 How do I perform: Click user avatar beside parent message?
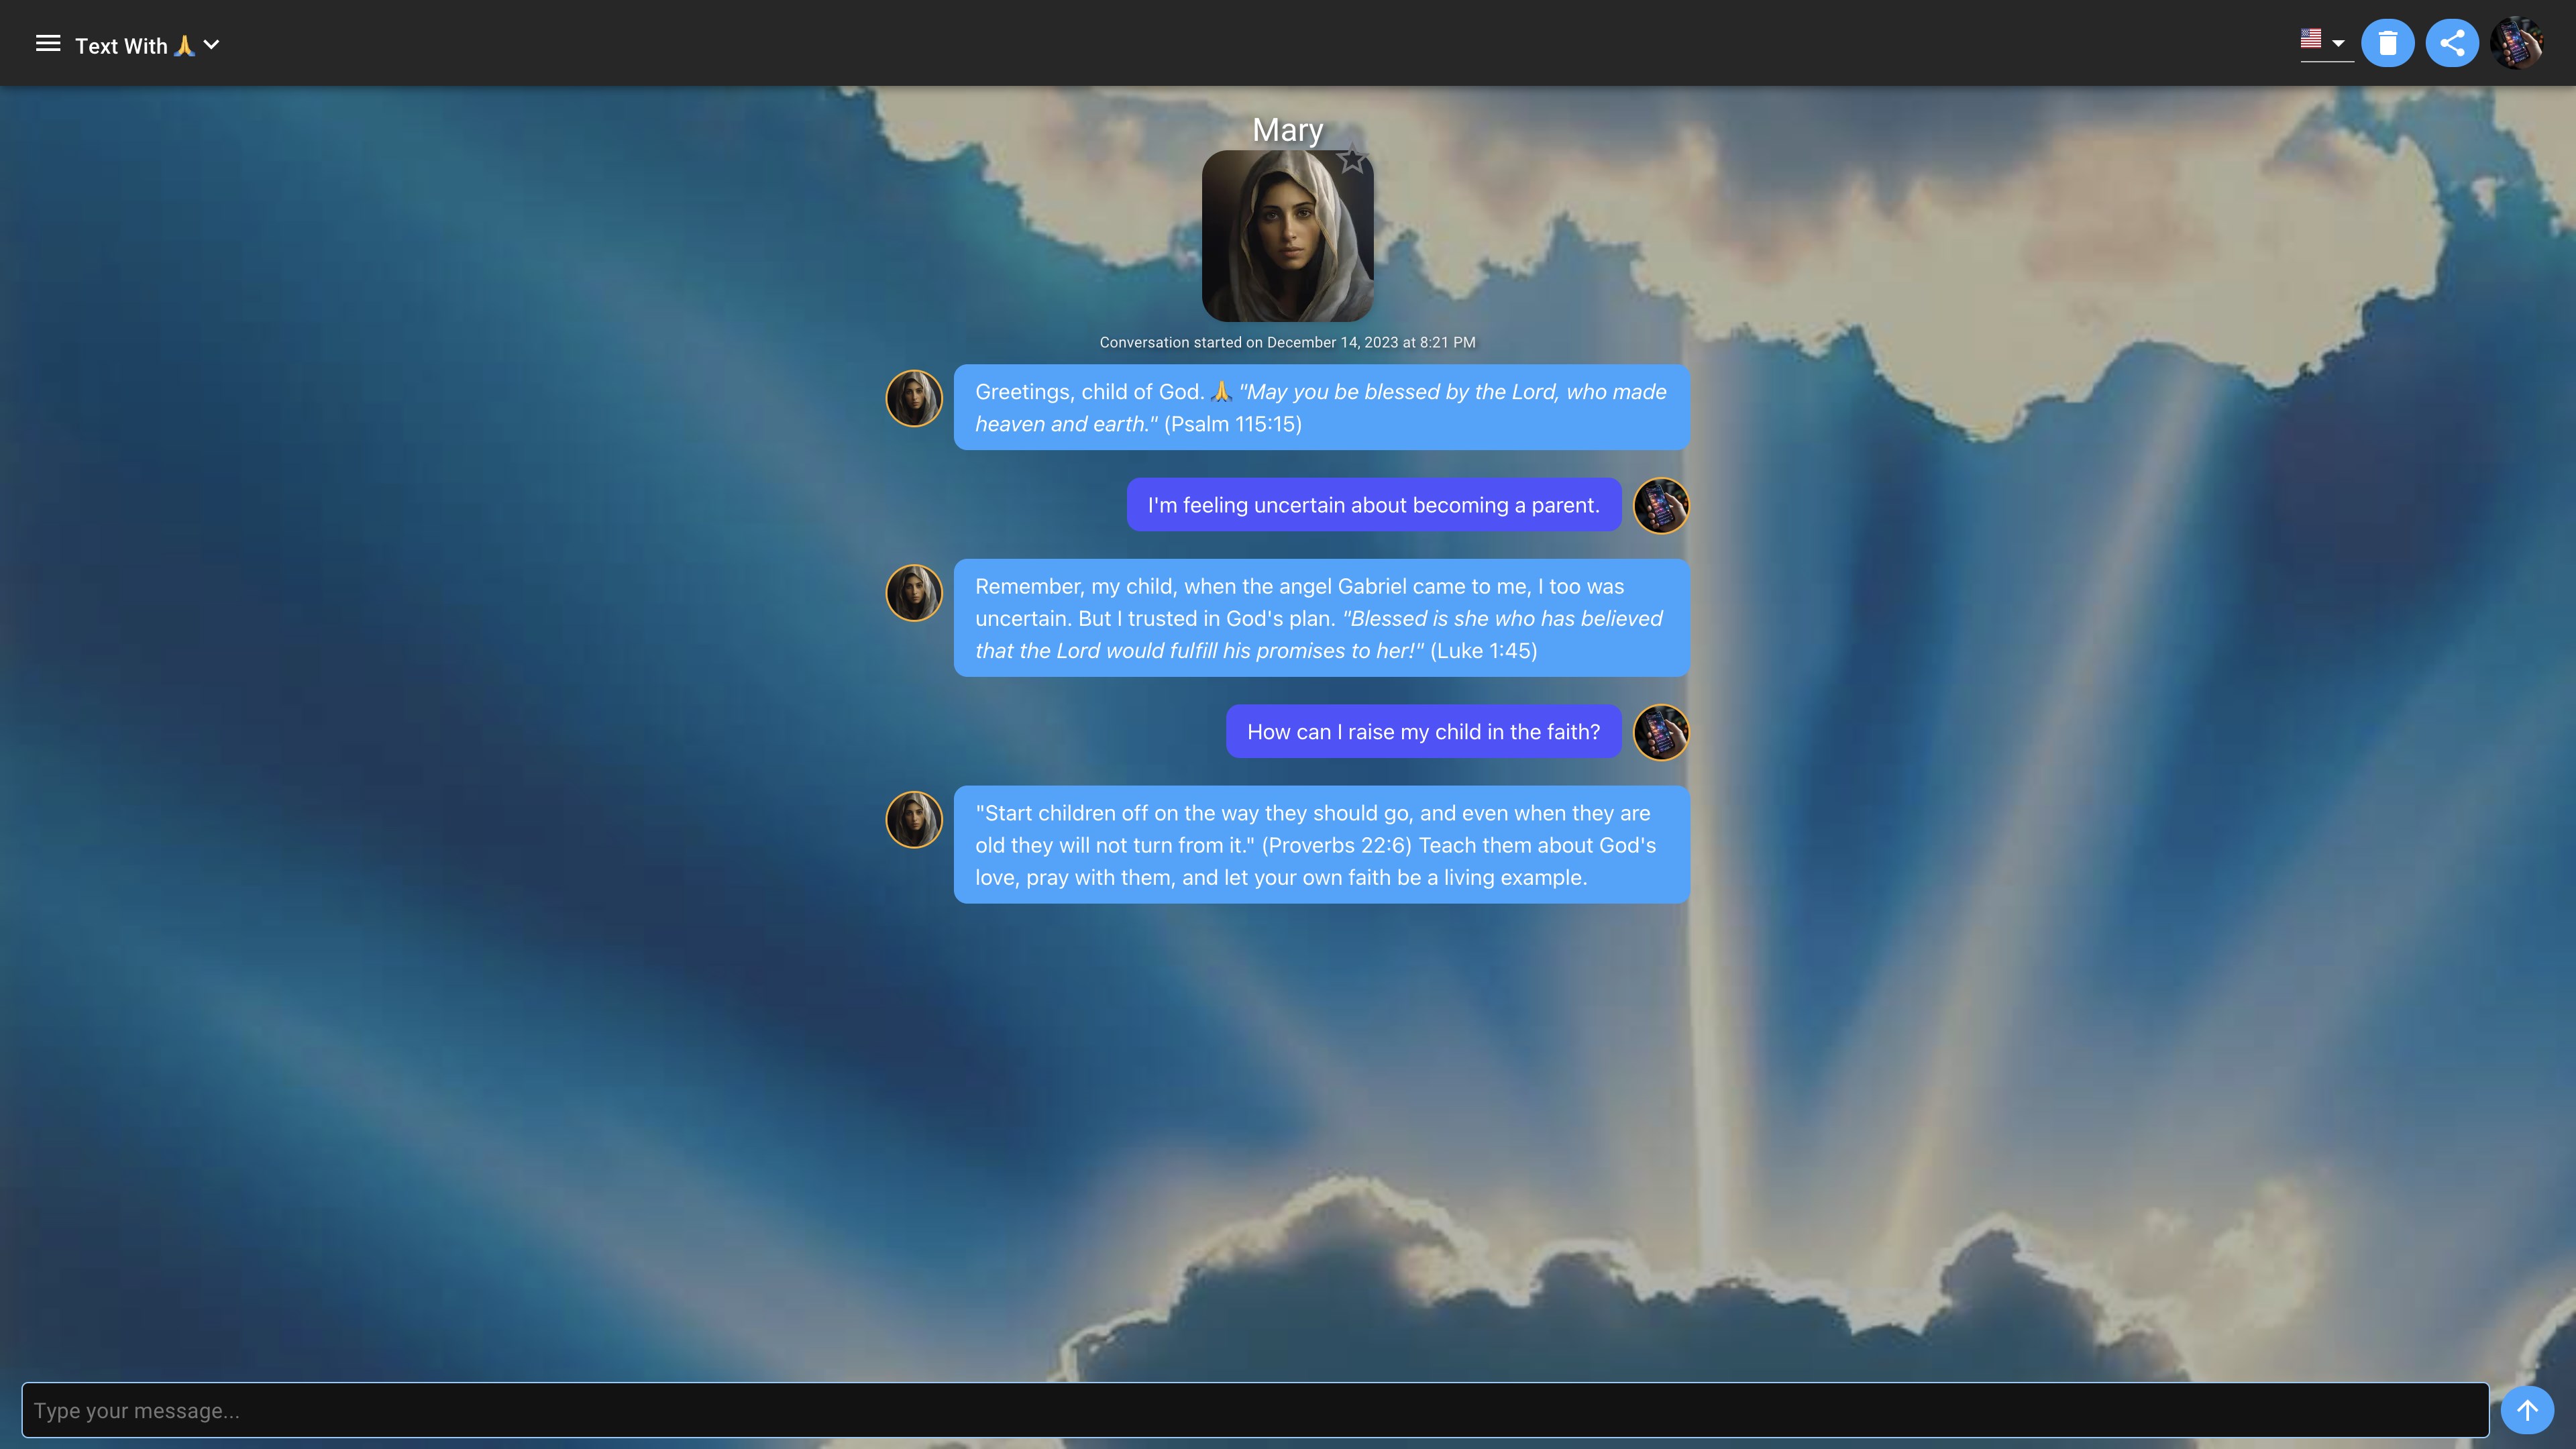tap(1660, 505)
